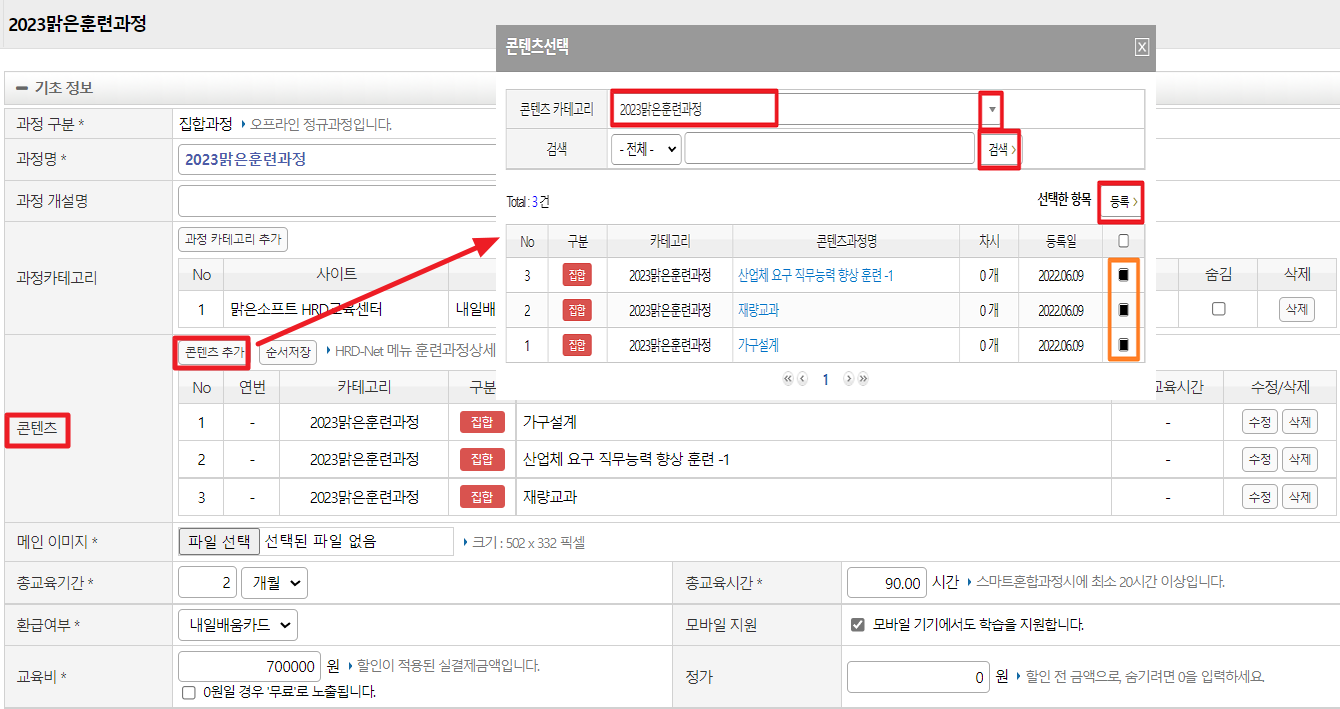Open the 콘텐츠 카테고리 dropdown arrow
The image size is (1340, 709).
pos(991,108)
